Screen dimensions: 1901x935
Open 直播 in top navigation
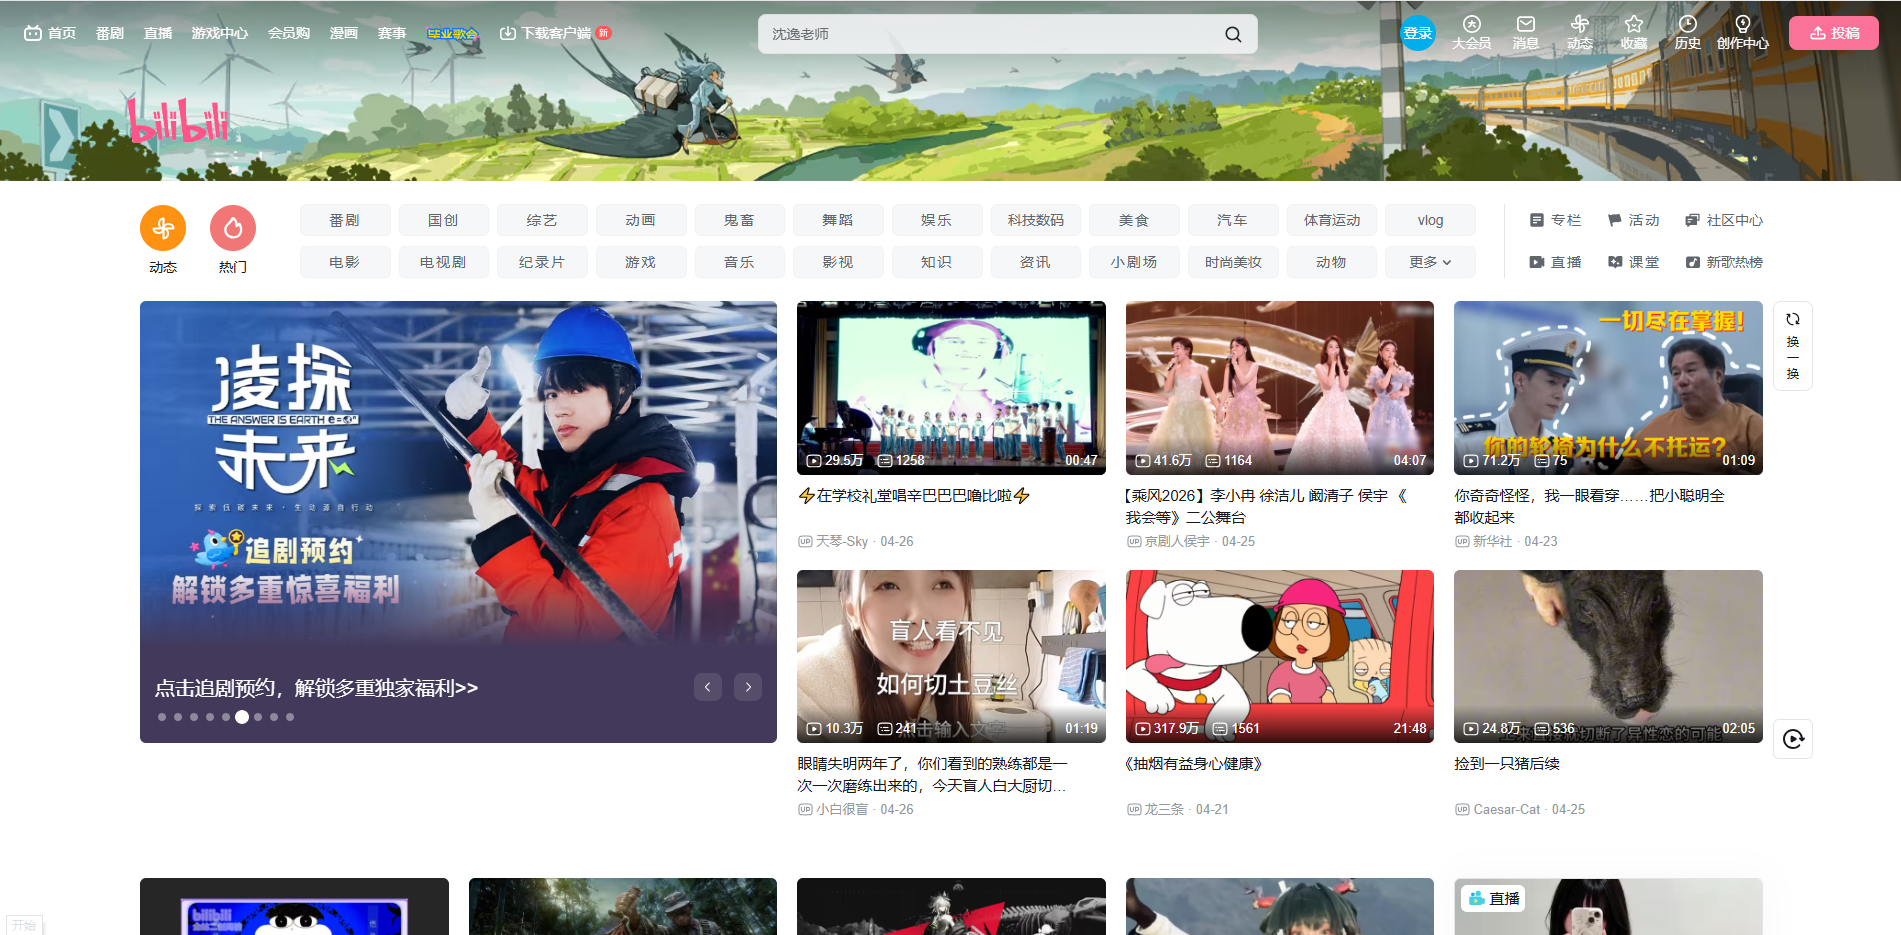[158, 33]
